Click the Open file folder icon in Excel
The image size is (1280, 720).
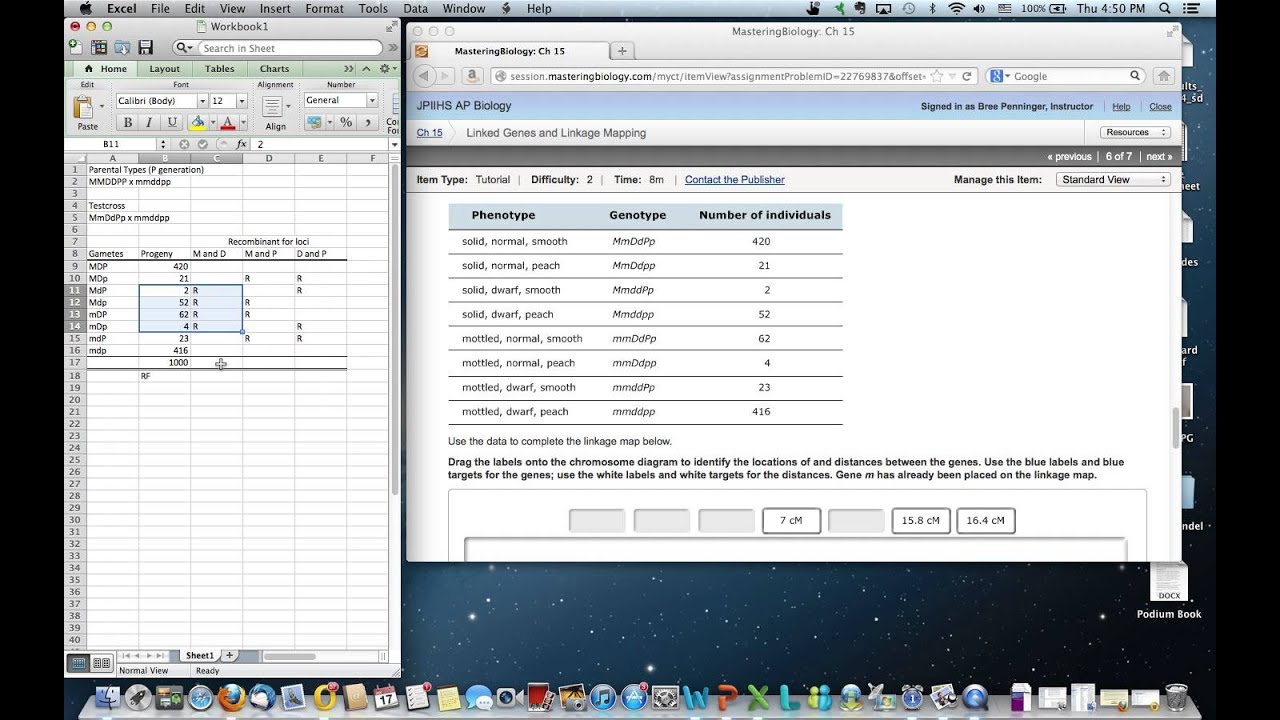tap(123, 48)
